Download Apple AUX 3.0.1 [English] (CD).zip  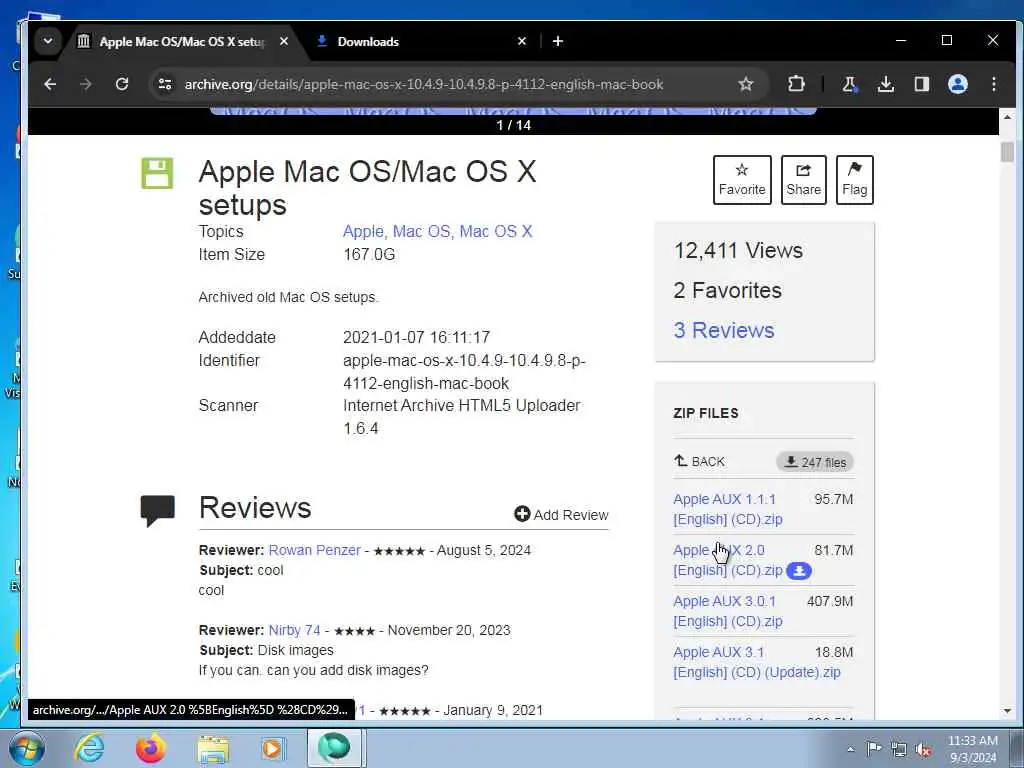(728, 611)
